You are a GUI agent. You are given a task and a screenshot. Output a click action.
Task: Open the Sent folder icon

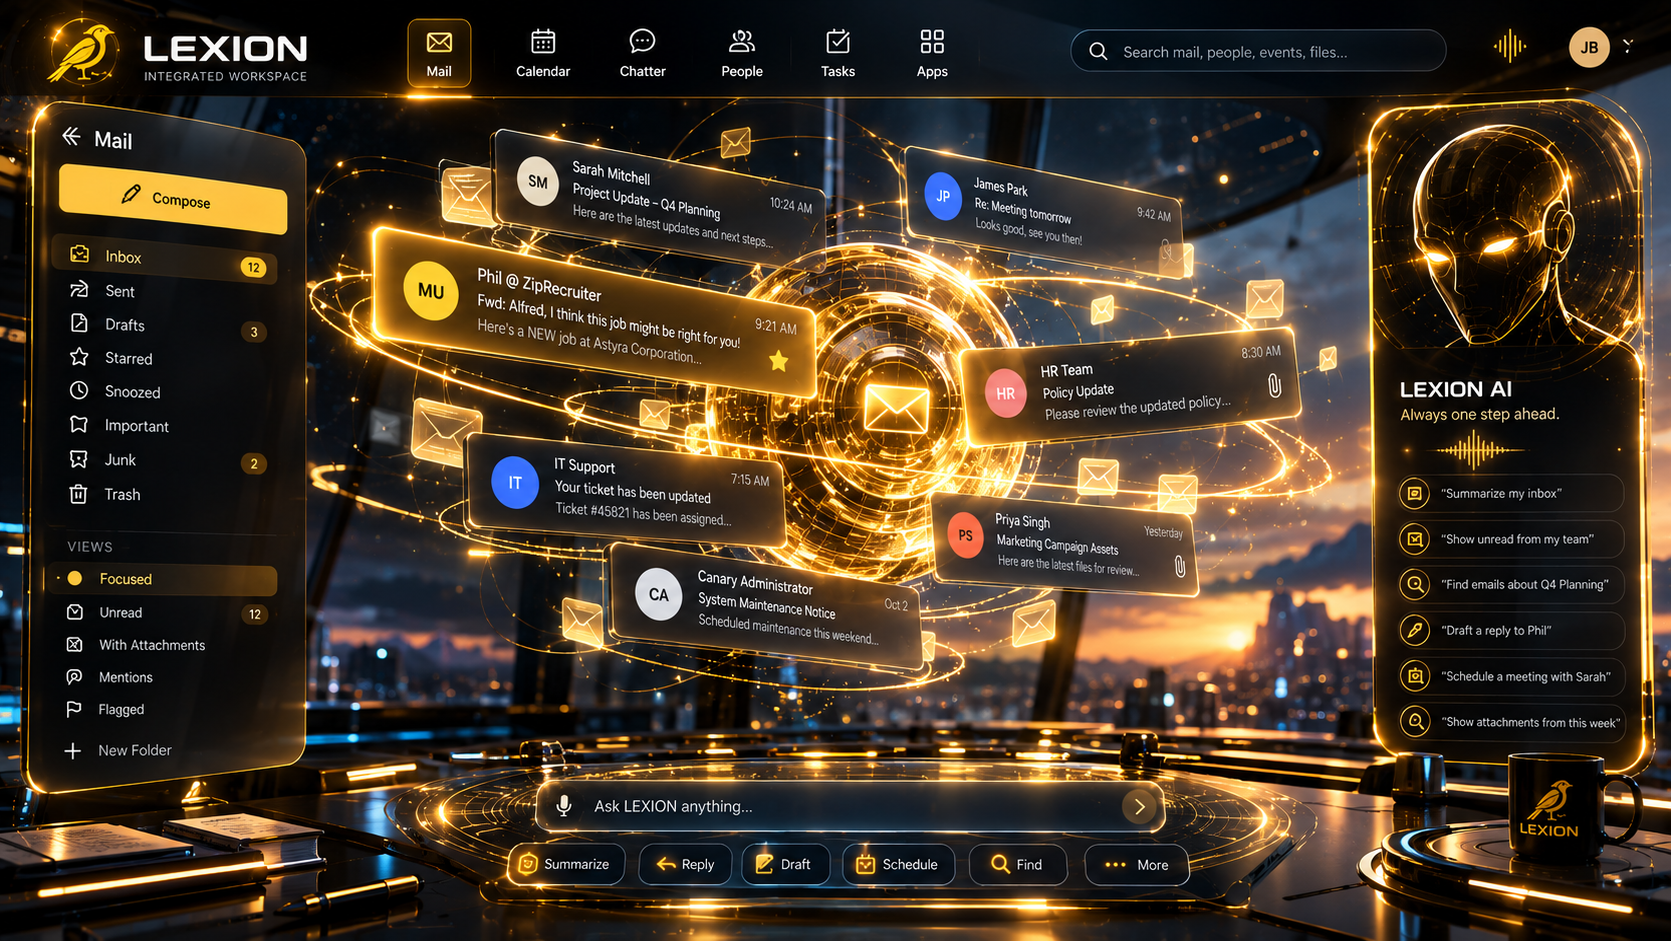[79, 290]
